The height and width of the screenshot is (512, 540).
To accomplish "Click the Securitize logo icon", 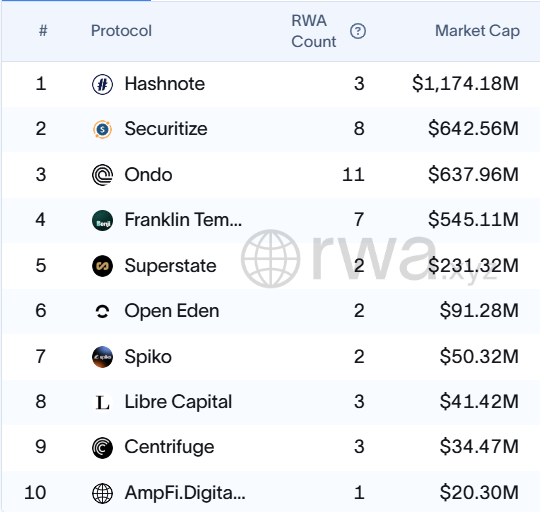I will tap(102, 129).
